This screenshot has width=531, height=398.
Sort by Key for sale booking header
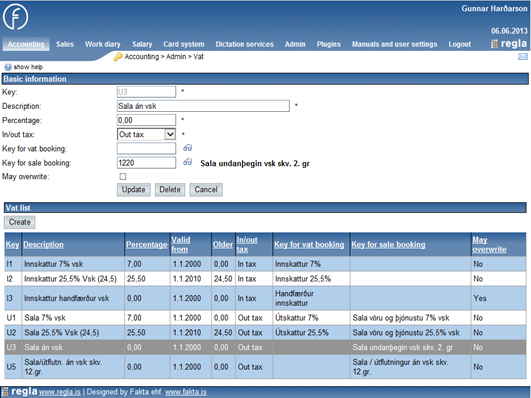pos(388,245)
